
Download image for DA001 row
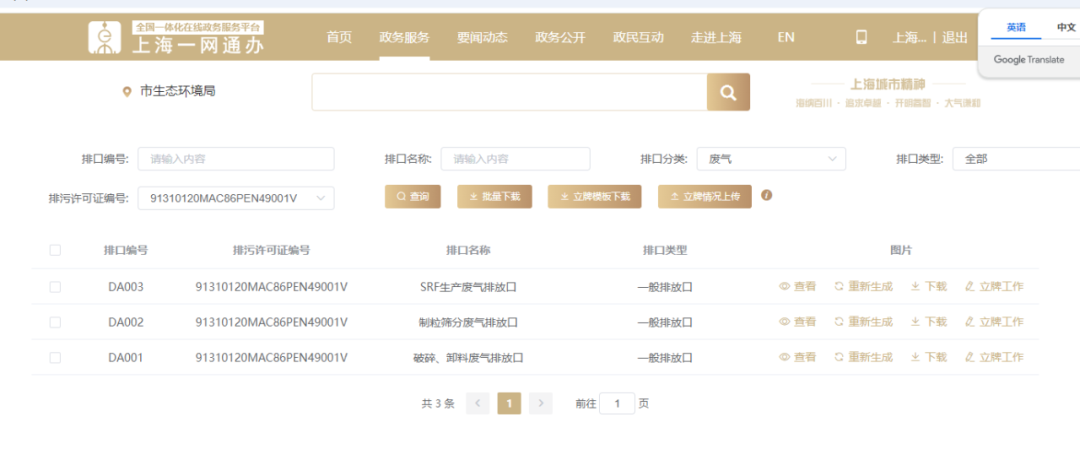[928, 357]
